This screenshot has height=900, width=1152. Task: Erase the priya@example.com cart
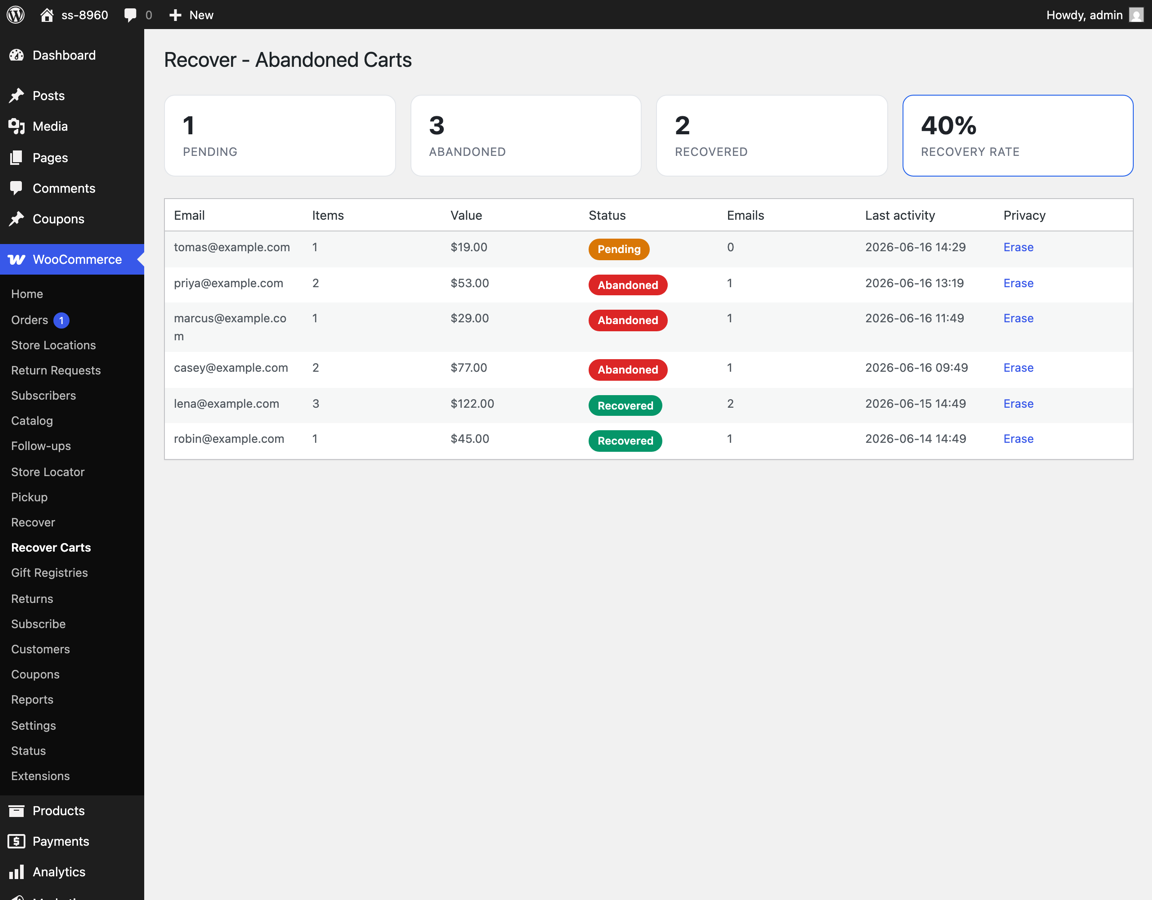coord(1018,283)
